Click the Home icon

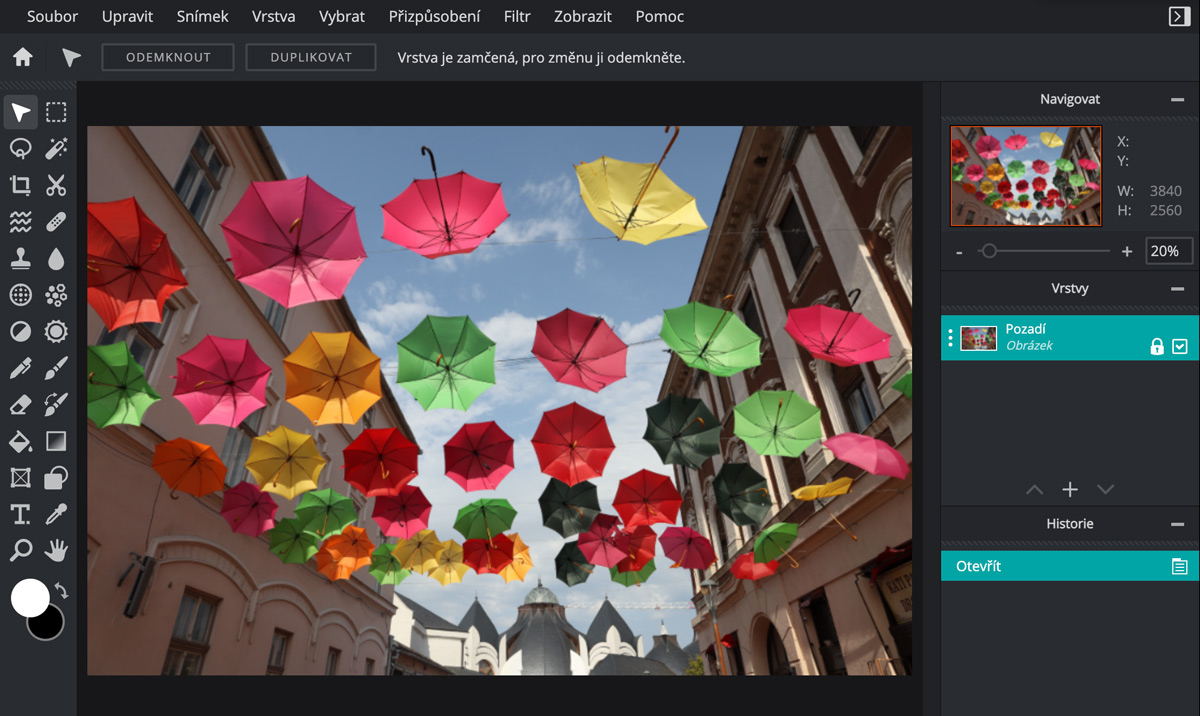[22, 58]
